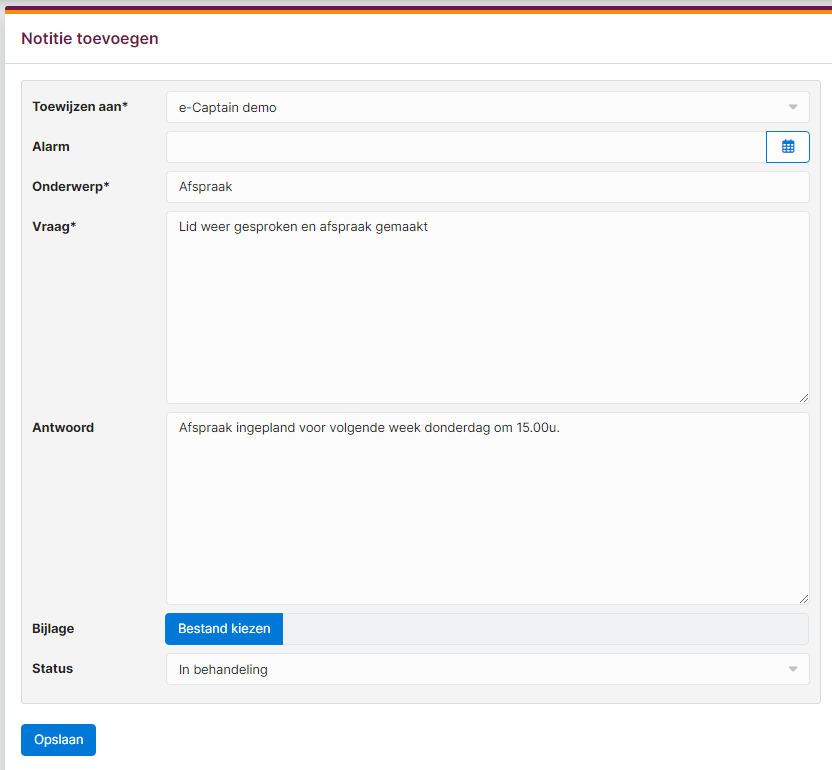Screen dimensions: 832x770
Task: Click inside the Antwoord text area
Action: pyautogui.click(x=488, y=508)
